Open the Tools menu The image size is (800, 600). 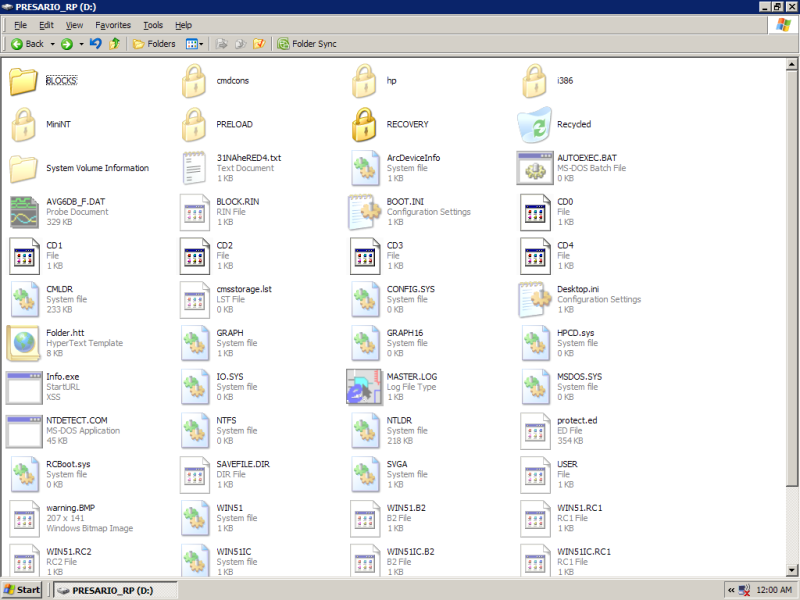[153, 25]
